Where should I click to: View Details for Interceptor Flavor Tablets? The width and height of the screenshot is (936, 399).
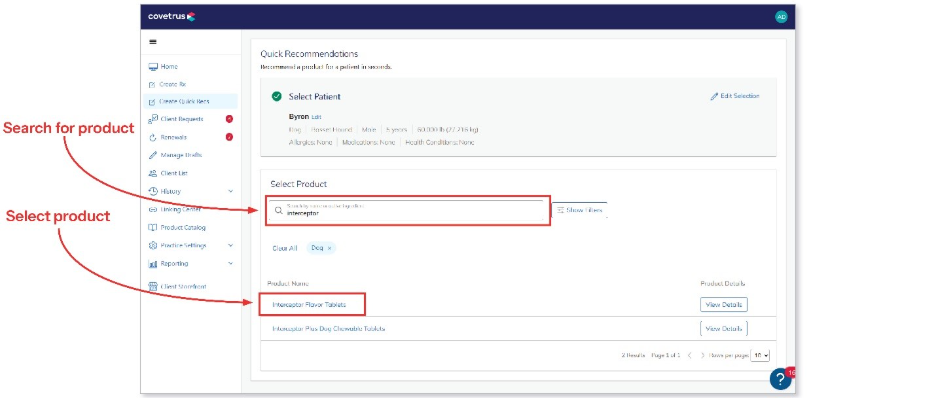(x=723, y=305)
